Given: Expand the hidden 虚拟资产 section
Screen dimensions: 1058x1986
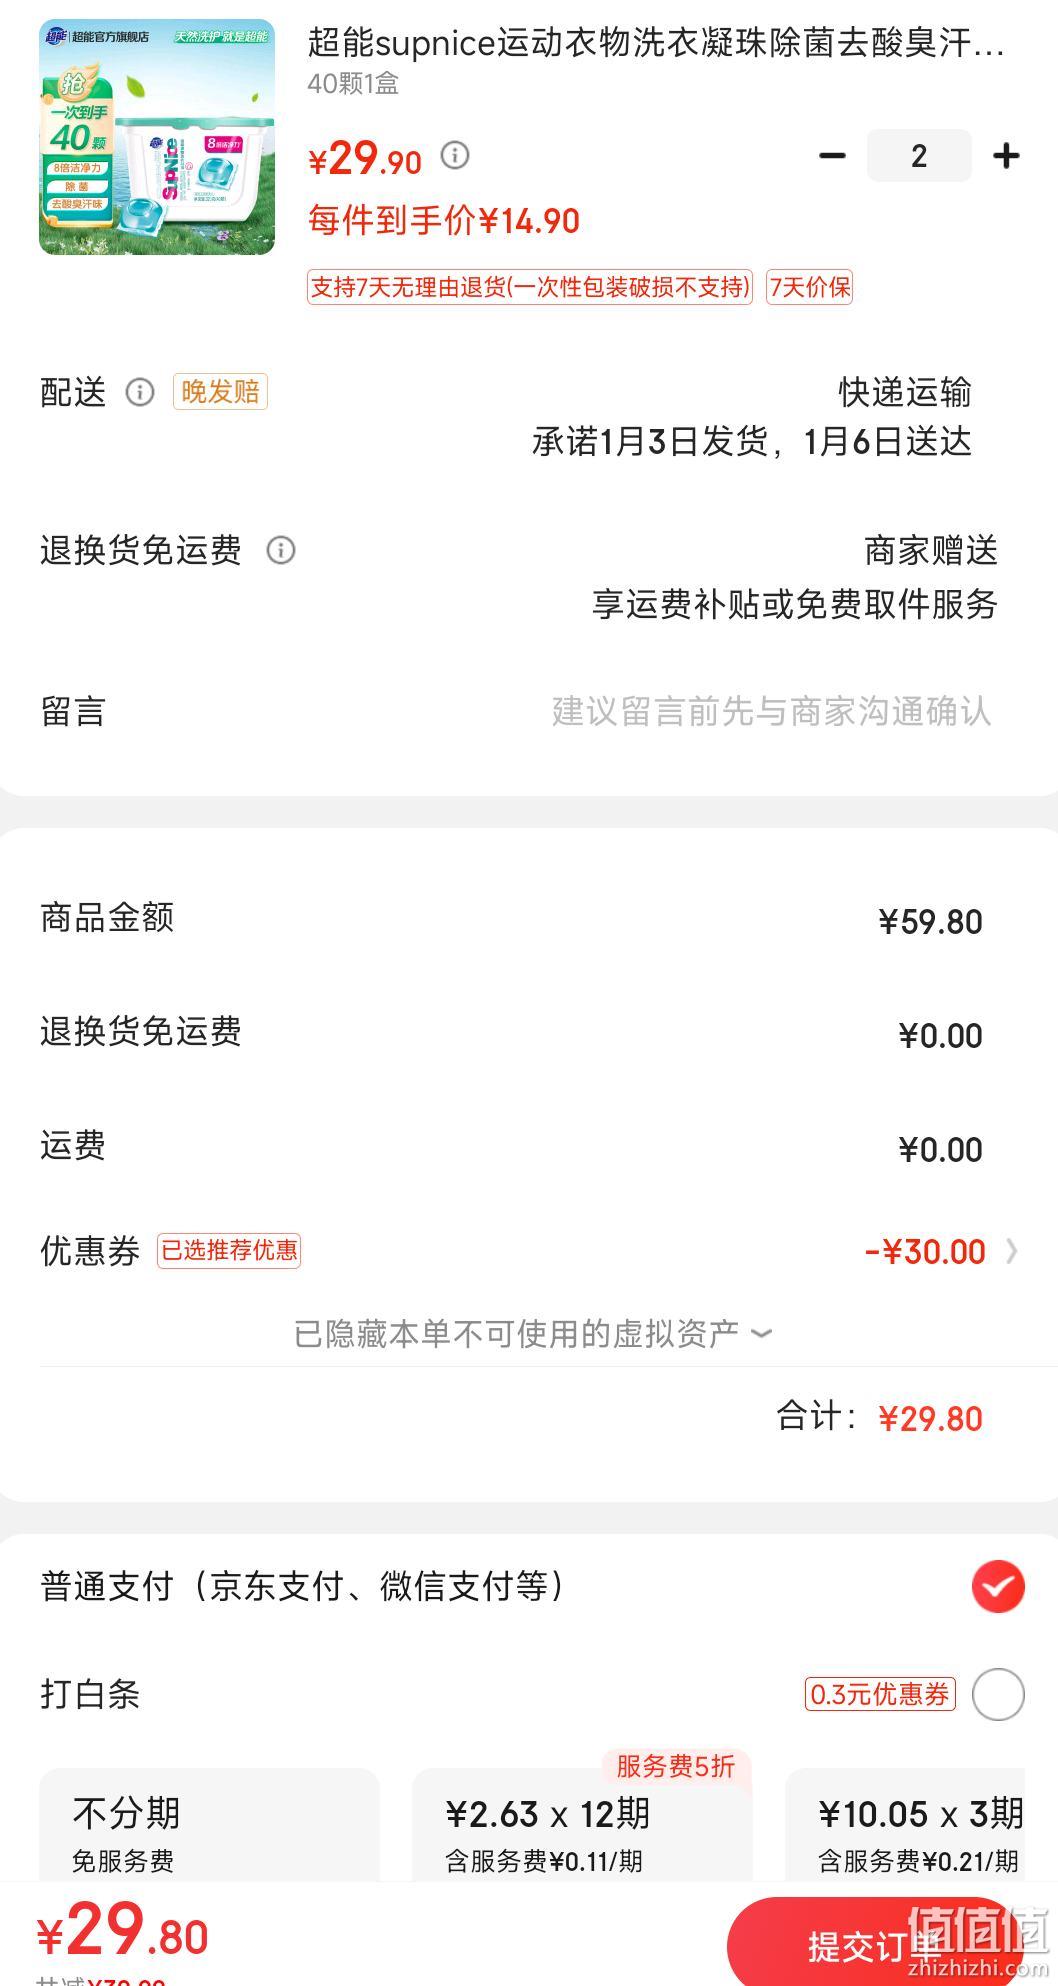Looking at the screenshot, I should (x=532, y=1333).
